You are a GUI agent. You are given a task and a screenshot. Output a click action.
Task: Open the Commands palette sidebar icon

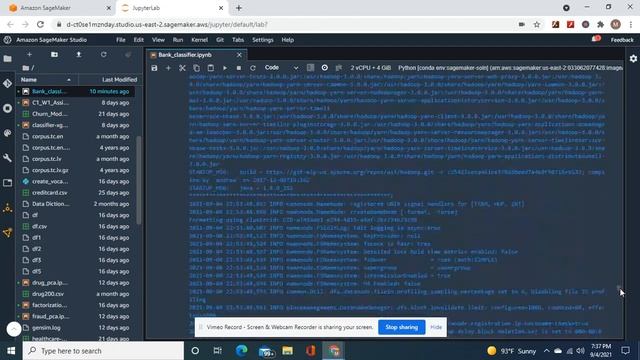tap(7, 133)
